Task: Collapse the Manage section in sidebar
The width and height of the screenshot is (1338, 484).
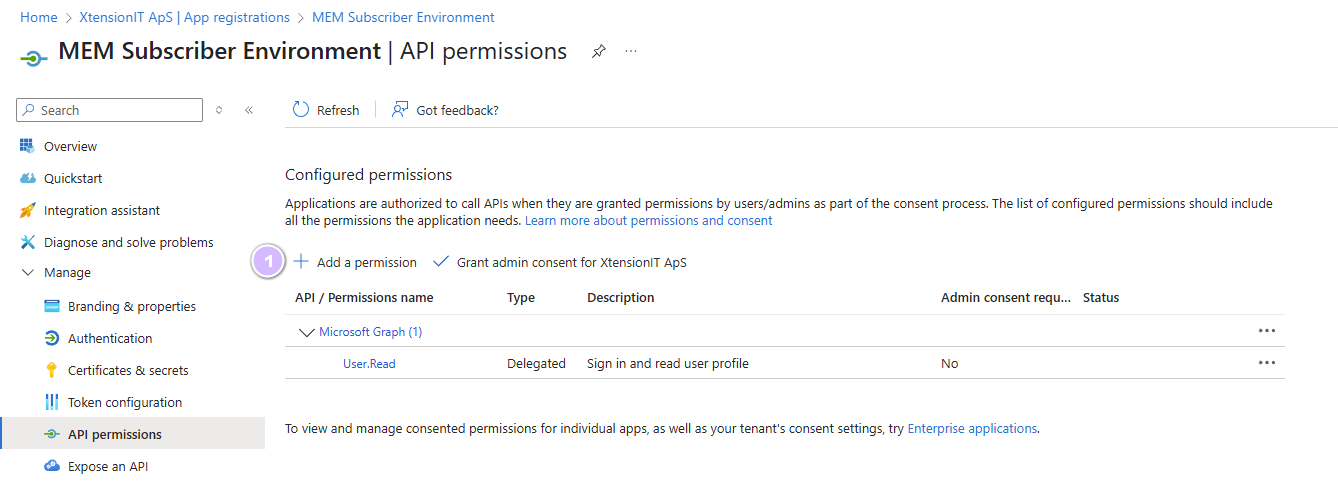Action: click(x=28, y=273)
